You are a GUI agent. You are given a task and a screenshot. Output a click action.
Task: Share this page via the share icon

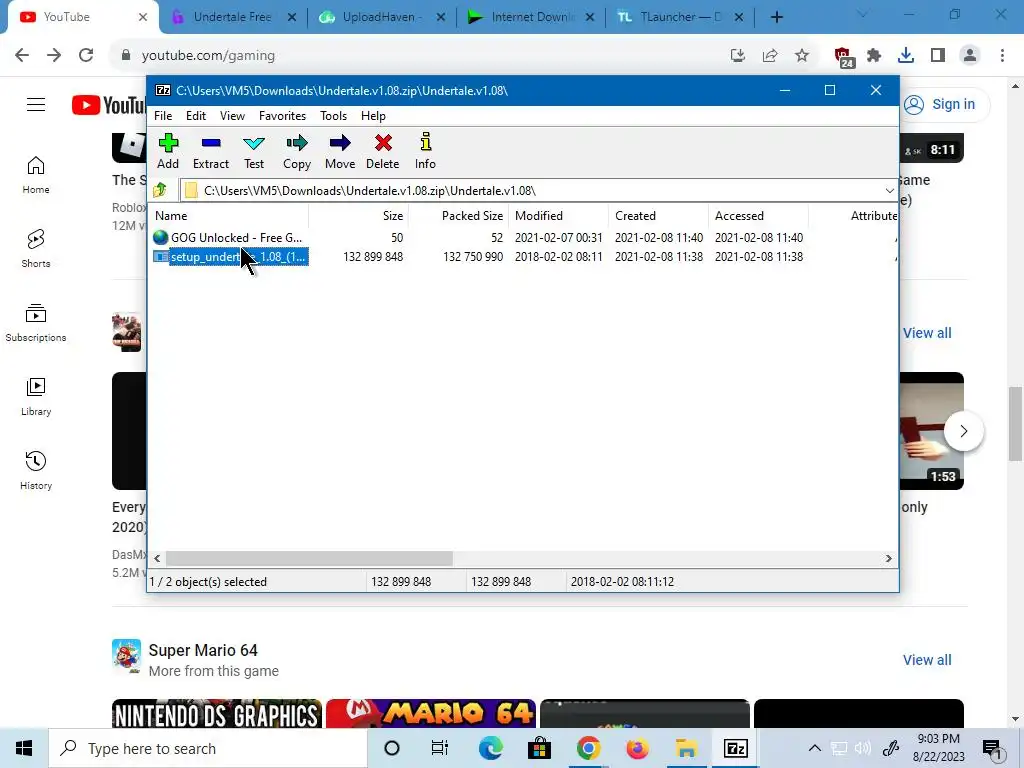point(770,56)
